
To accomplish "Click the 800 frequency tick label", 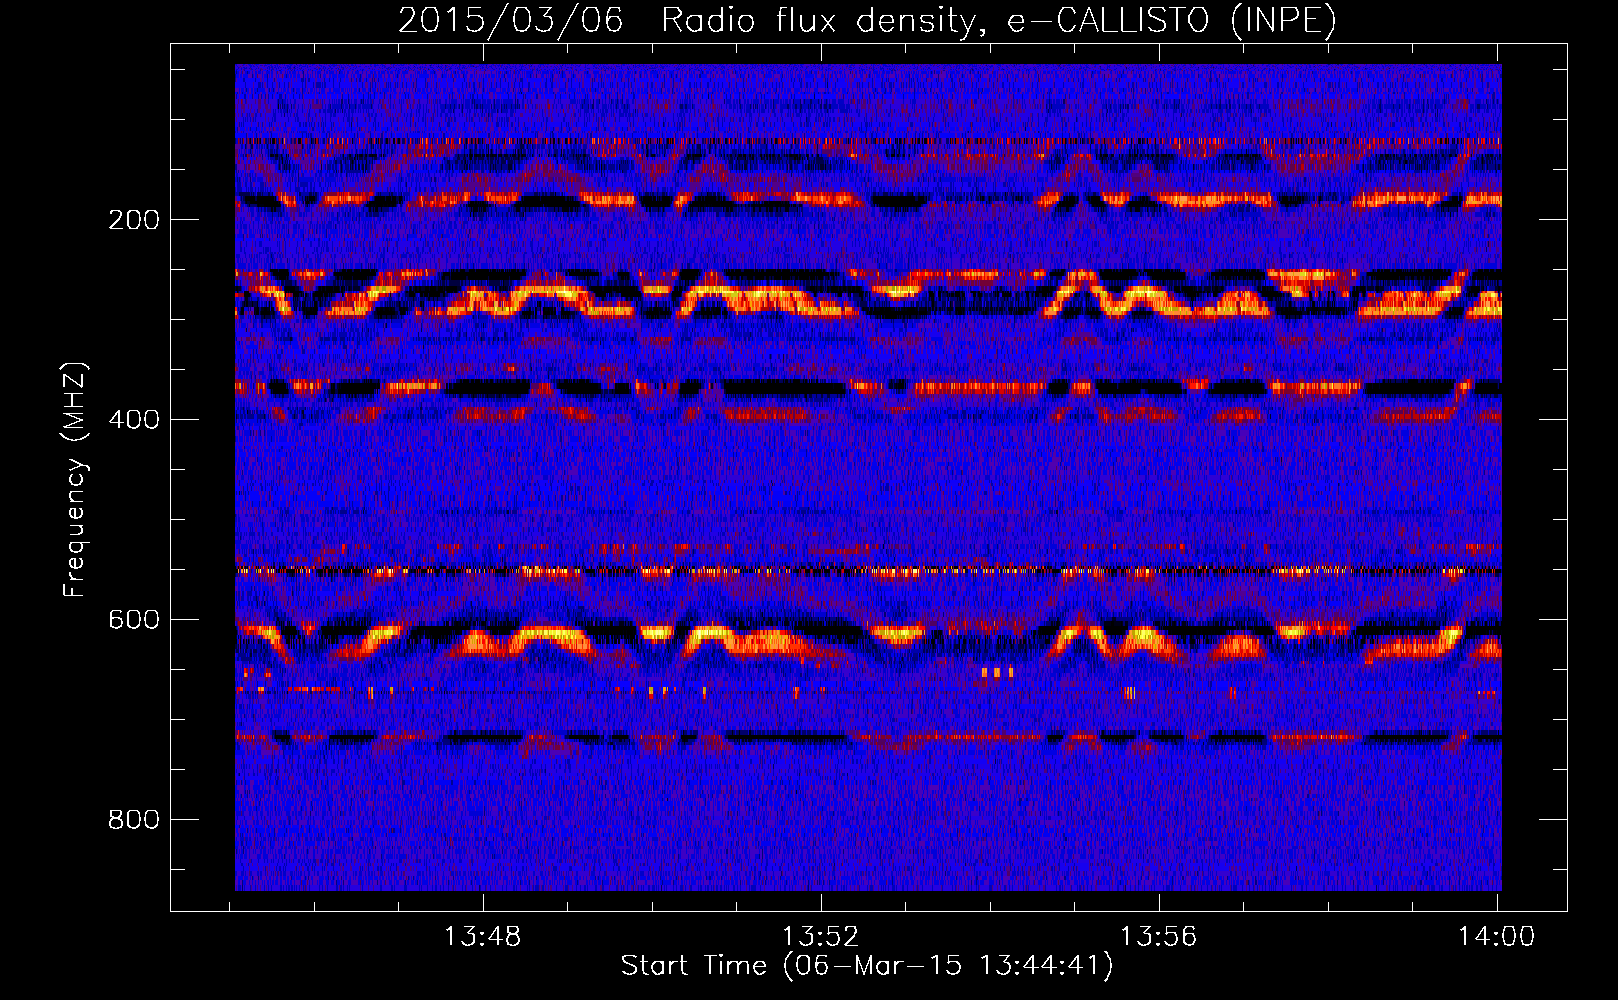I will click(x=134, y=820).
